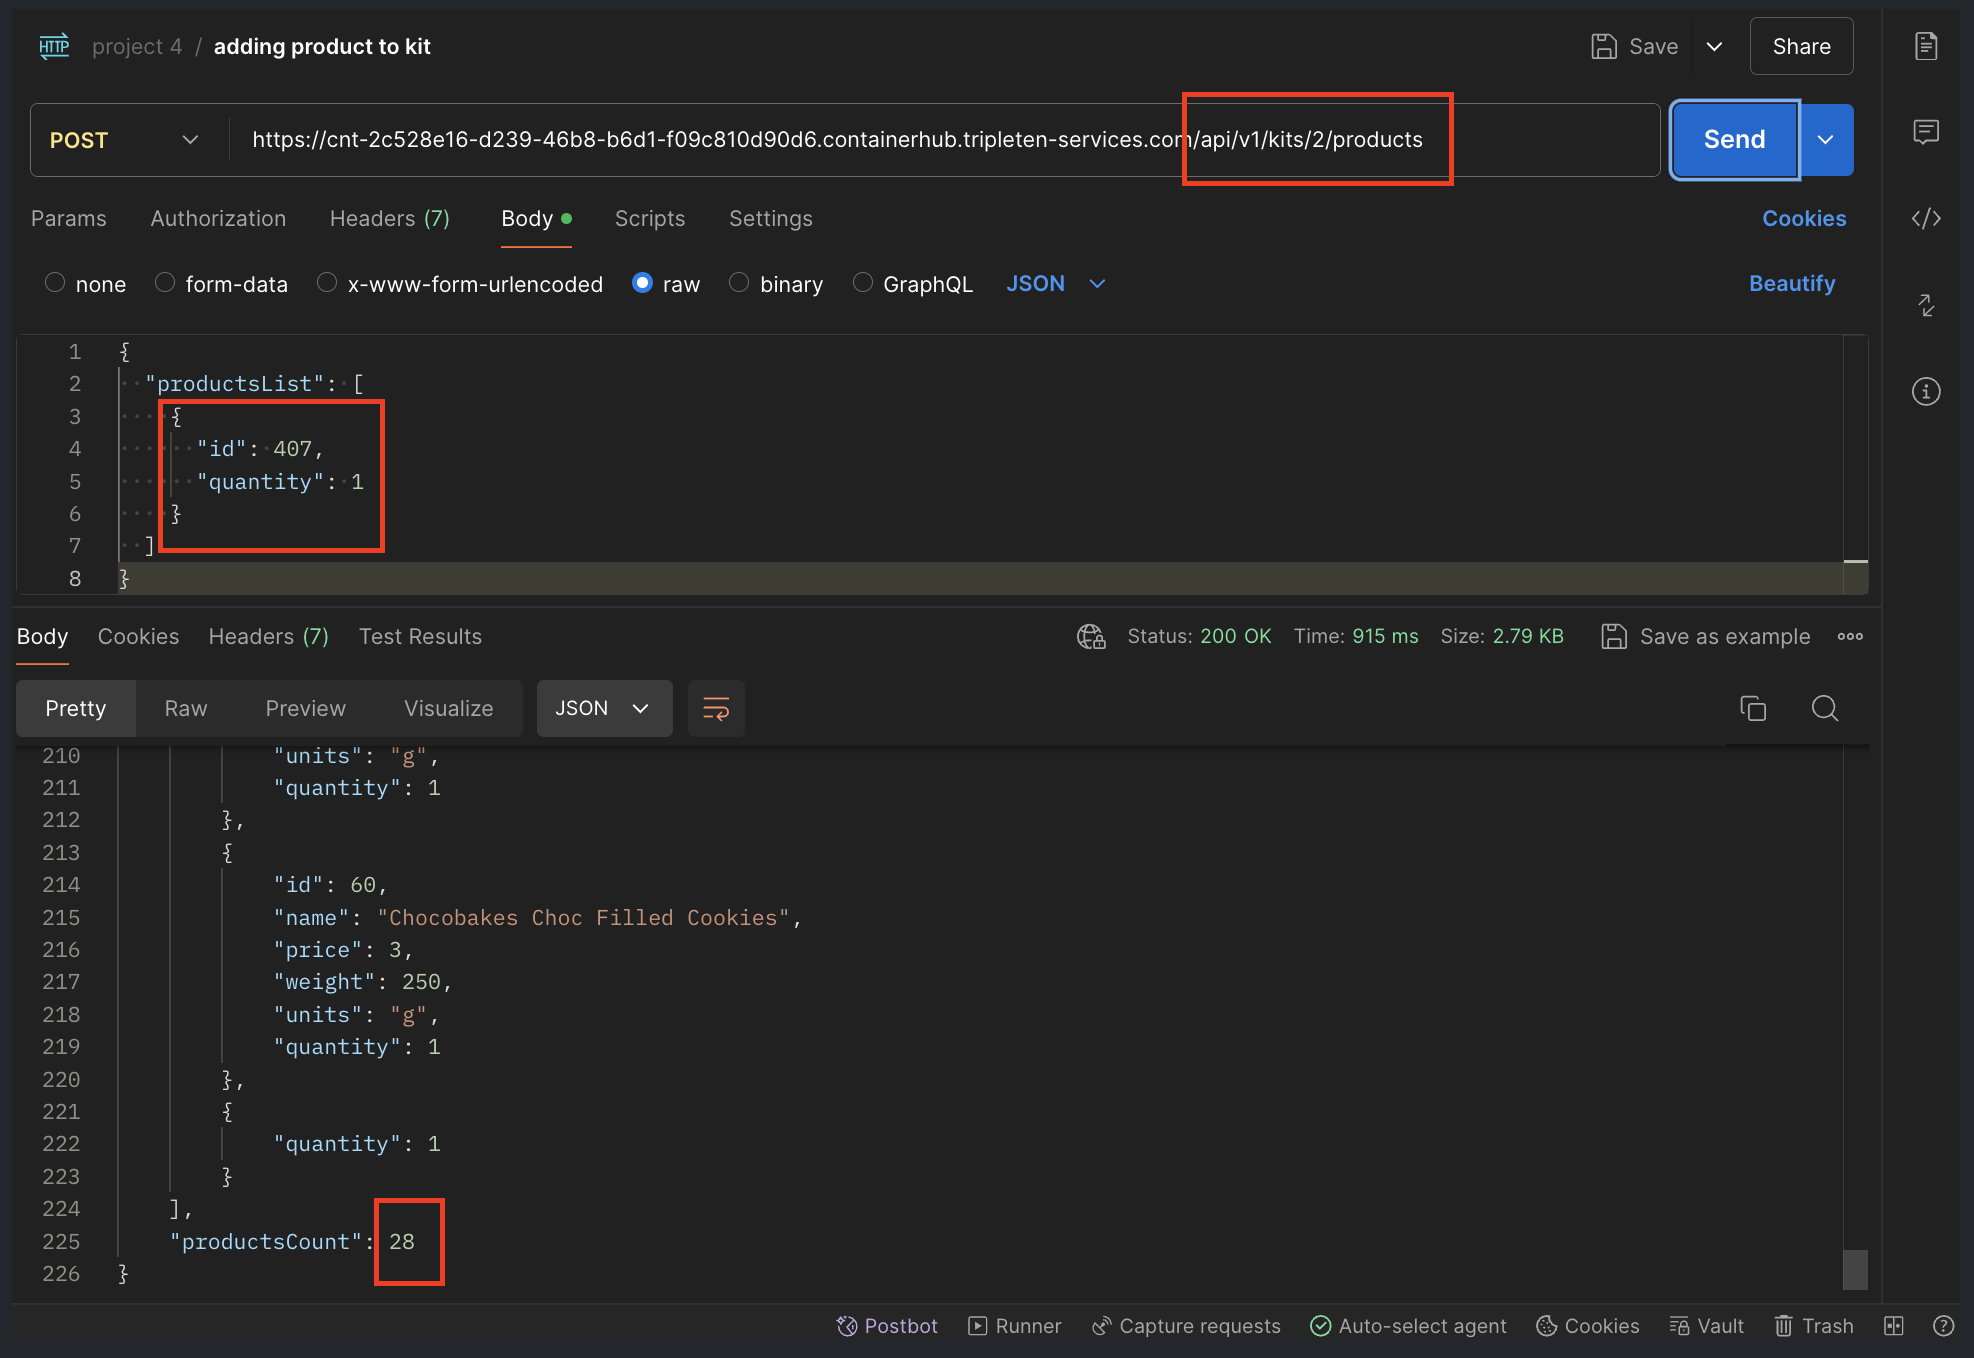Screen dimensions: 1974x1358
Task: Click inside the request body editor line 4
Action: click(x=980, y=449)
